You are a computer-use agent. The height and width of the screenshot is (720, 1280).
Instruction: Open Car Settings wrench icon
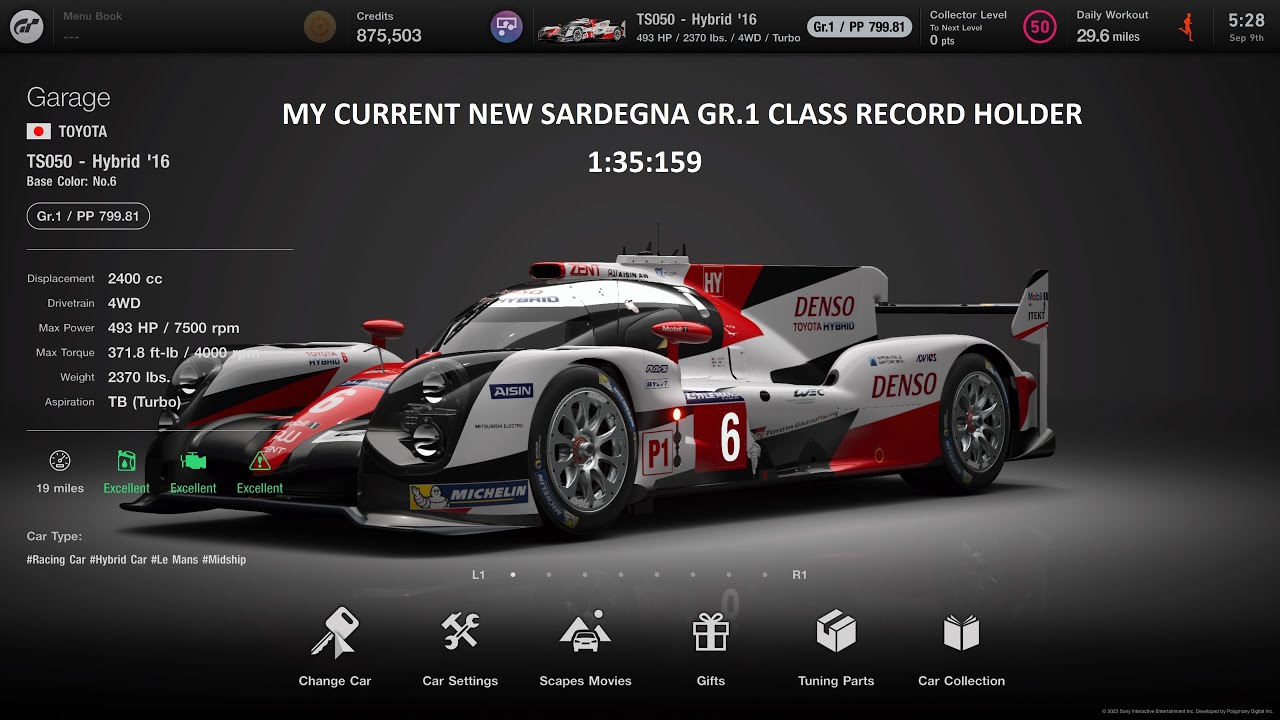pyautogui.click(x=460, y=632)
